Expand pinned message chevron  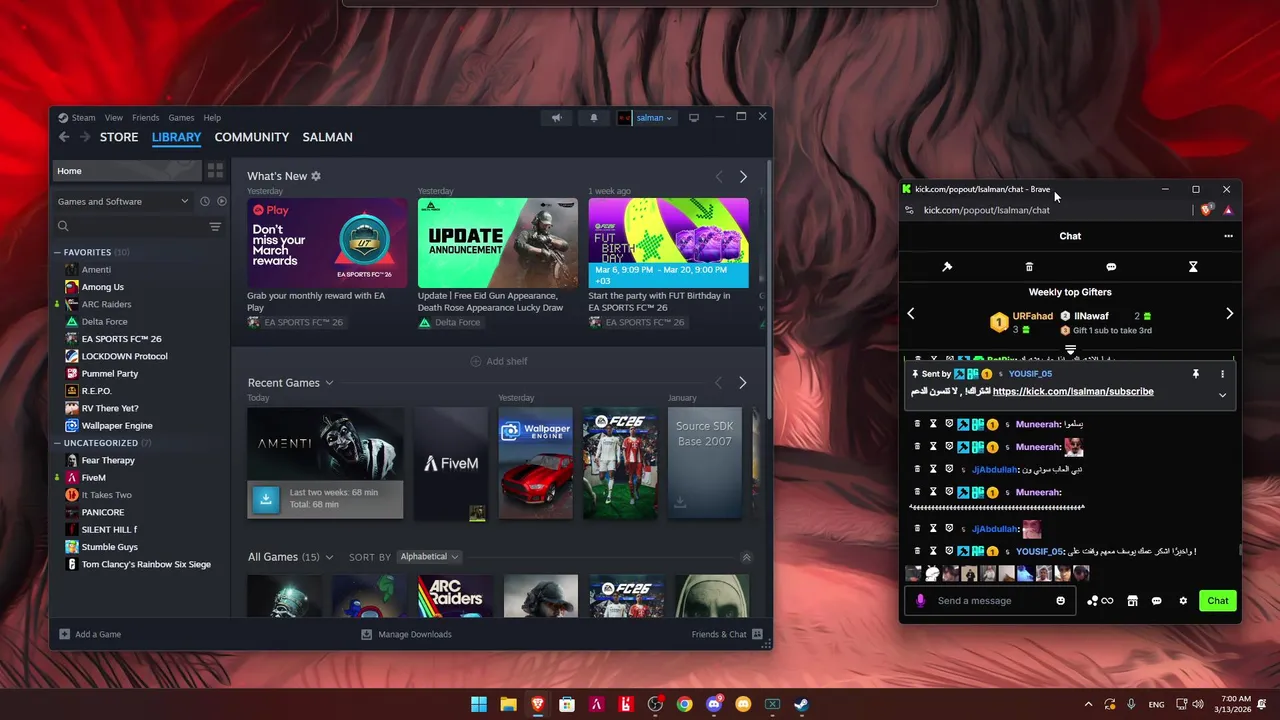1222,395
